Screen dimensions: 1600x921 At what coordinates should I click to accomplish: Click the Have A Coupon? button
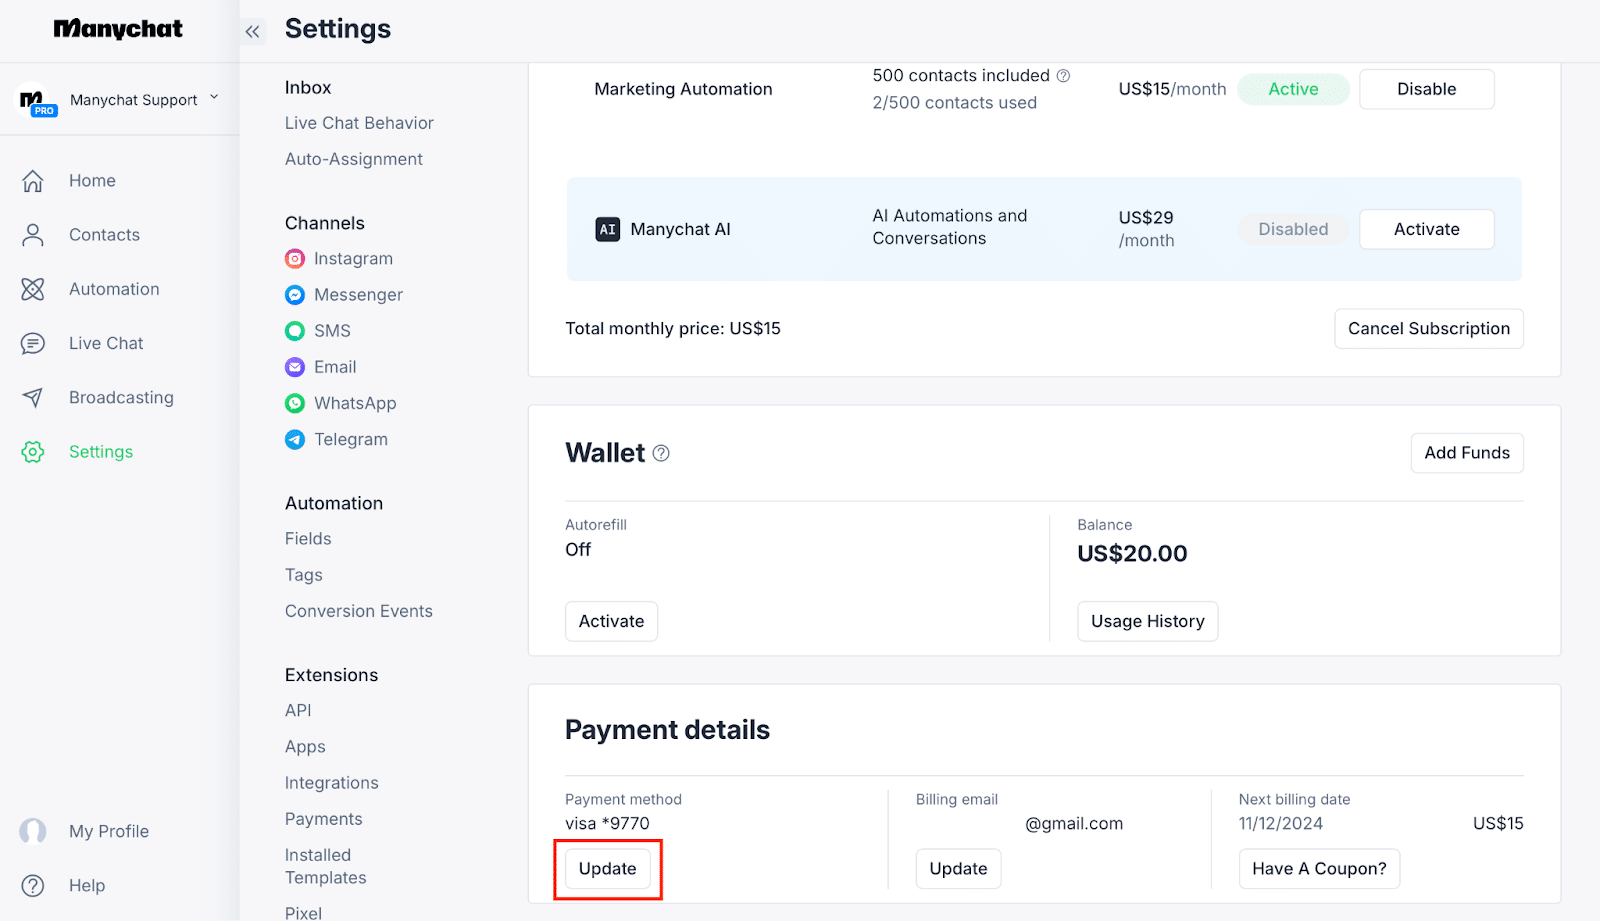click(x=1319, y=869)
